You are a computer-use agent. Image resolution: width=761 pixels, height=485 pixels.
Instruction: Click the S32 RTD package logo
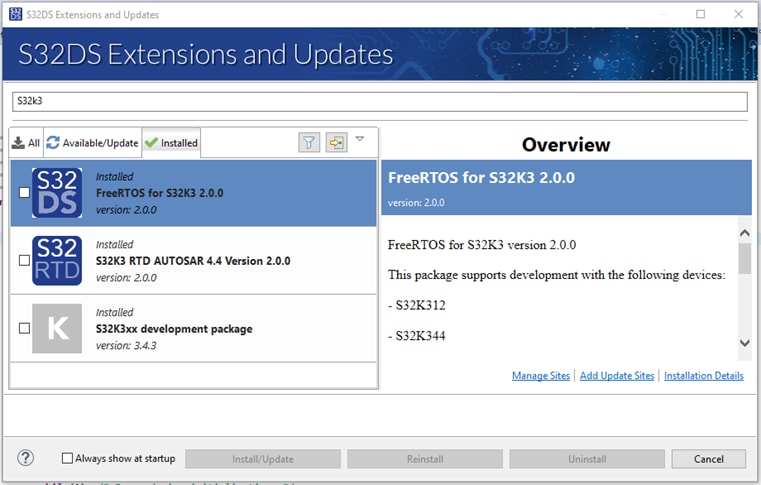(56, 261)
